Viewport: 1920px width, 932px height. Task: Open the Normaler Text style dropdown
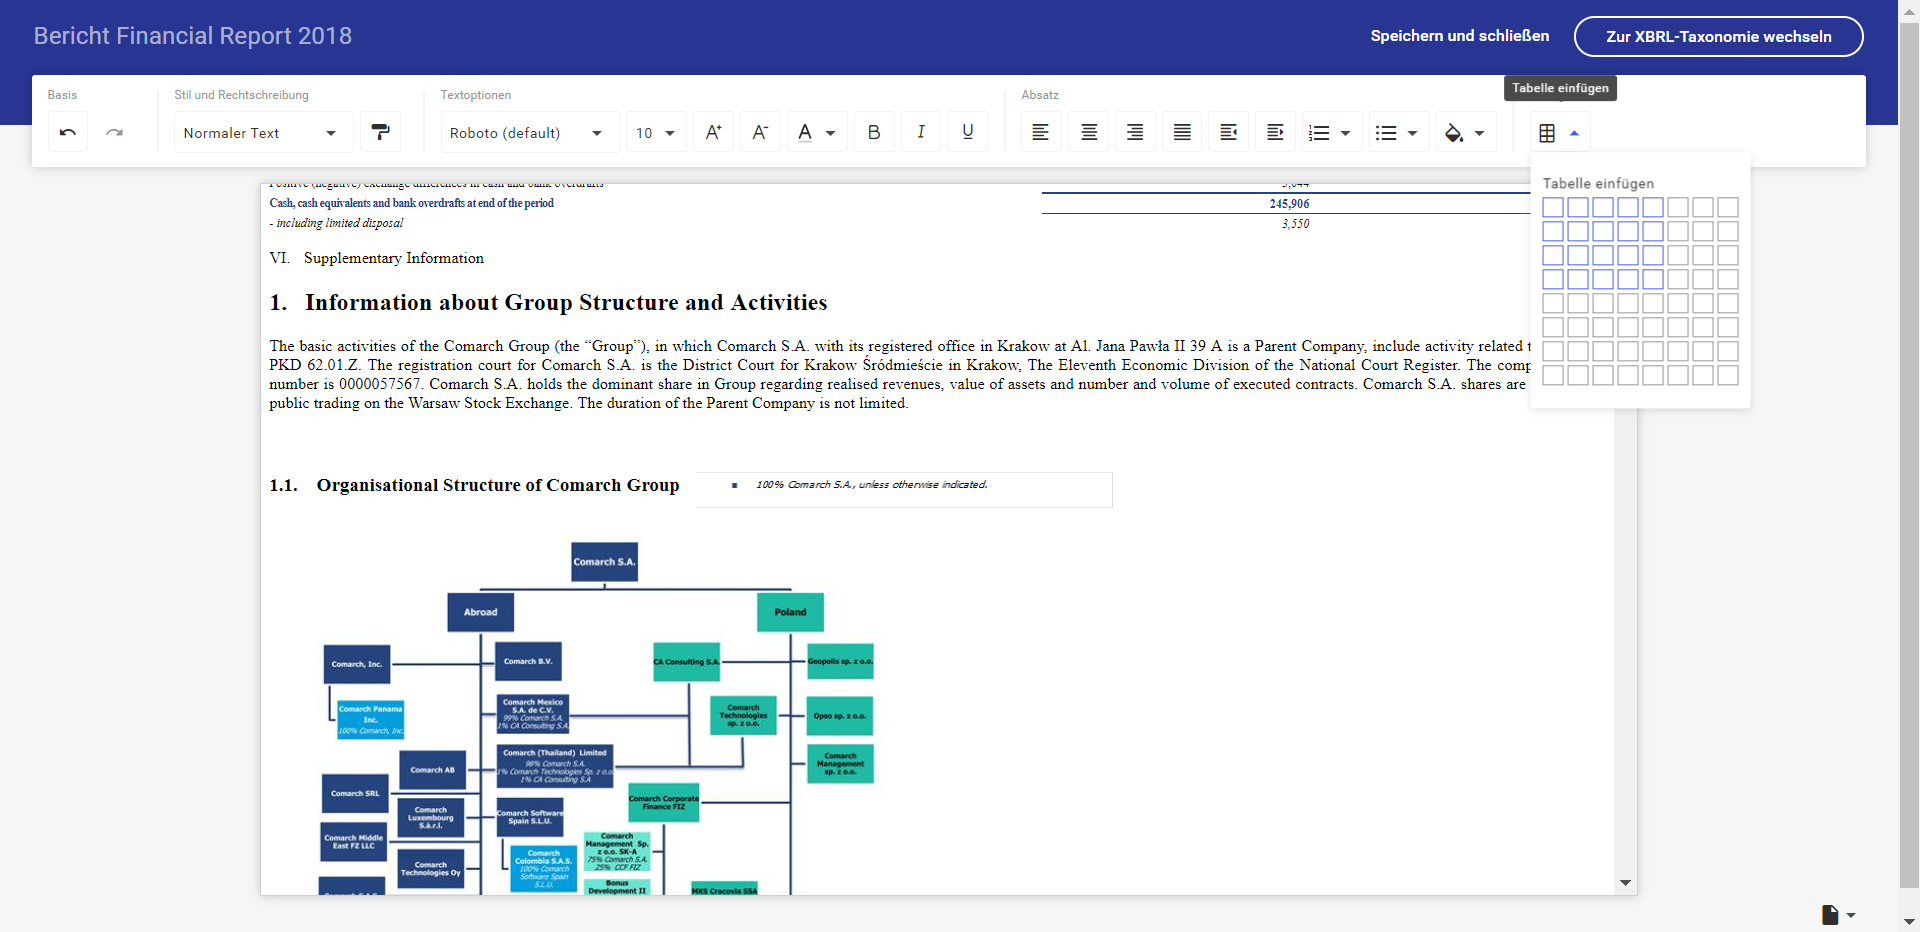click(x=263, y=132)
